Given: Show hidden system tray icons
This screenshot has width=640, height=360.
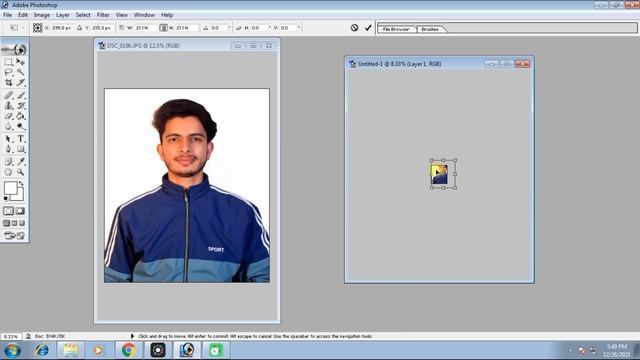Looking at the screenshot, I should pos(570,350).
